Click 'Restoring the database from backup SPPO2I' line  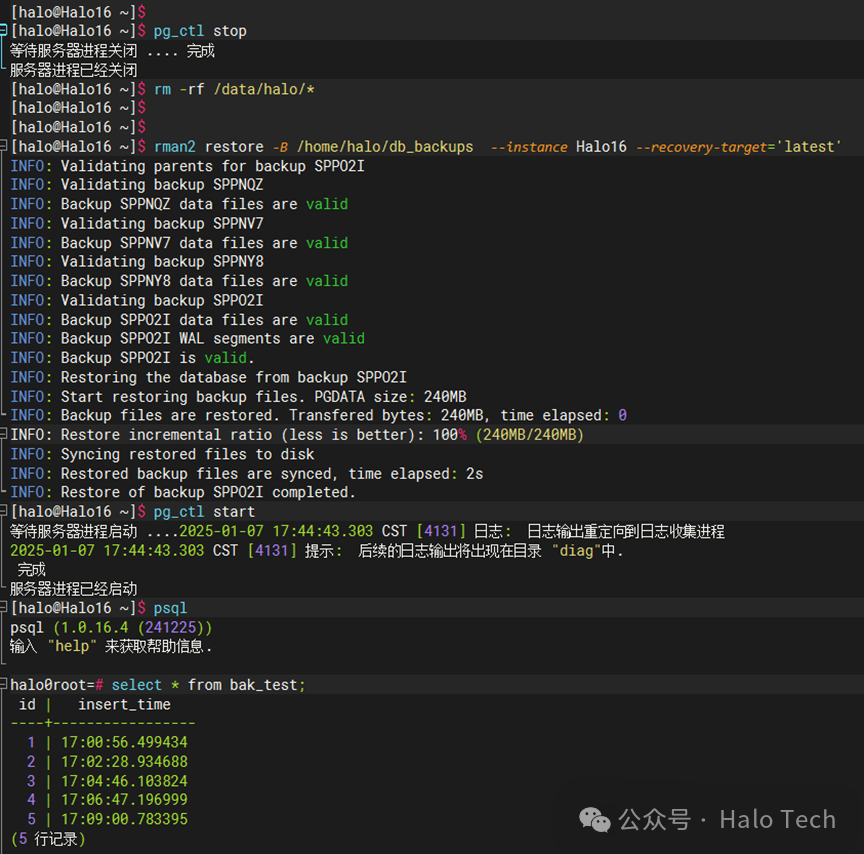tap(208, 377)
